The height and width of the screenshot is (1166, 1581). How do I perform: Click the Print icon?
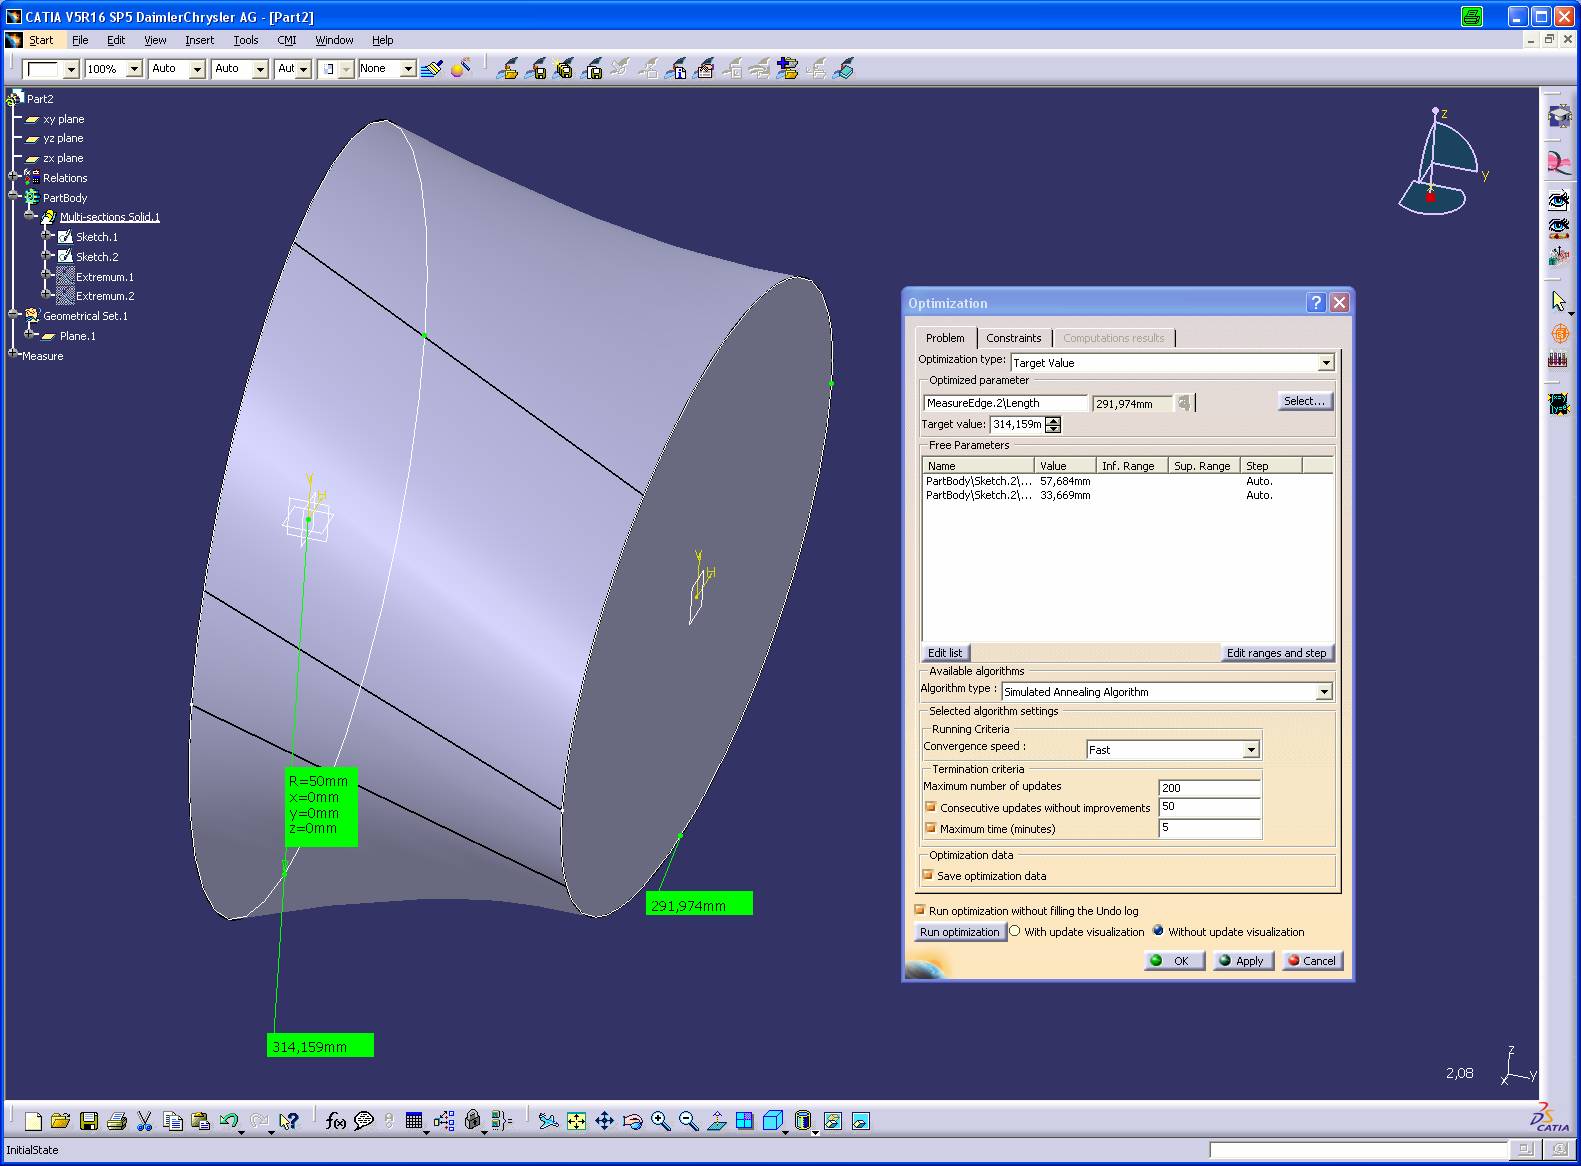pyautogui.click(x=117, y=1121)
